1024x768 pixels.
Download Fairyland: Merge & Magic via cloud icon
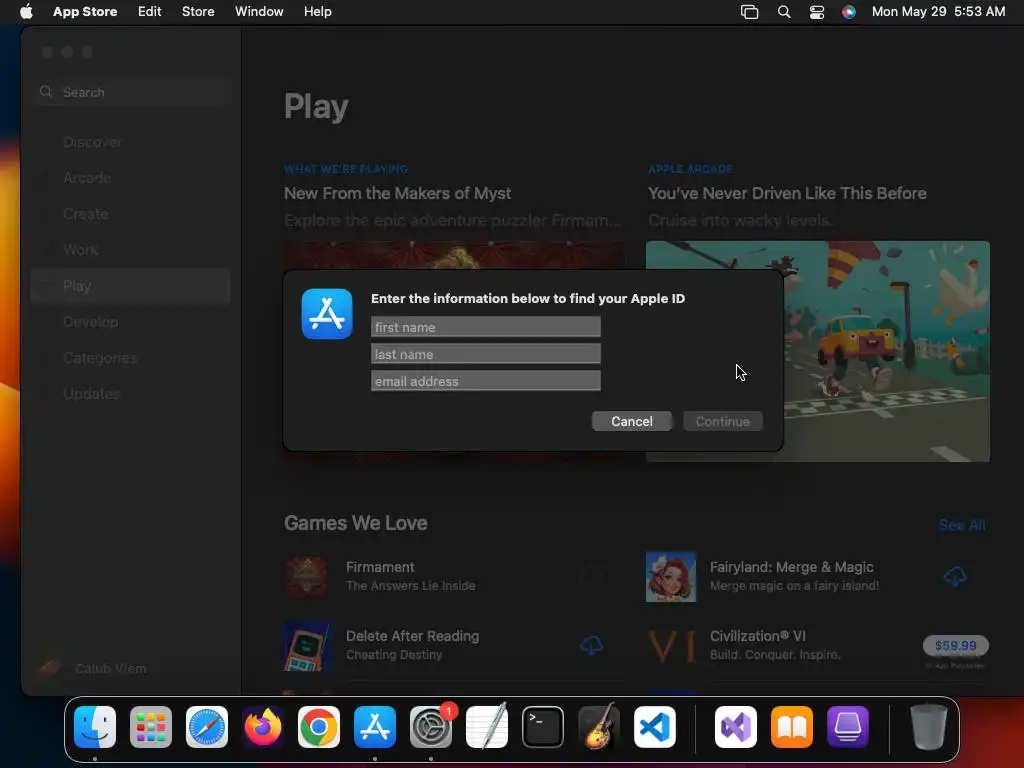pyautogui.click(x=955, y=577)
